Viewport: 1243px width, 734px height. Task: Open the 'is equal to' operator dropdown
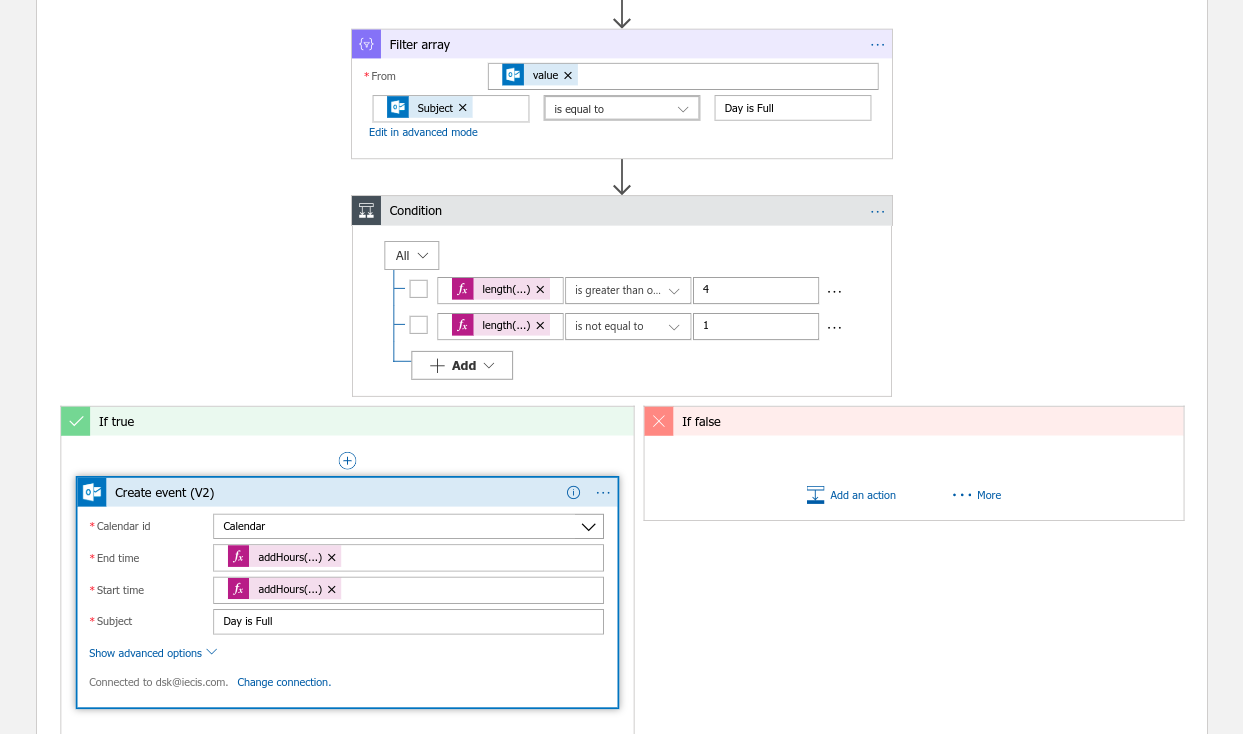click(621, 109)
